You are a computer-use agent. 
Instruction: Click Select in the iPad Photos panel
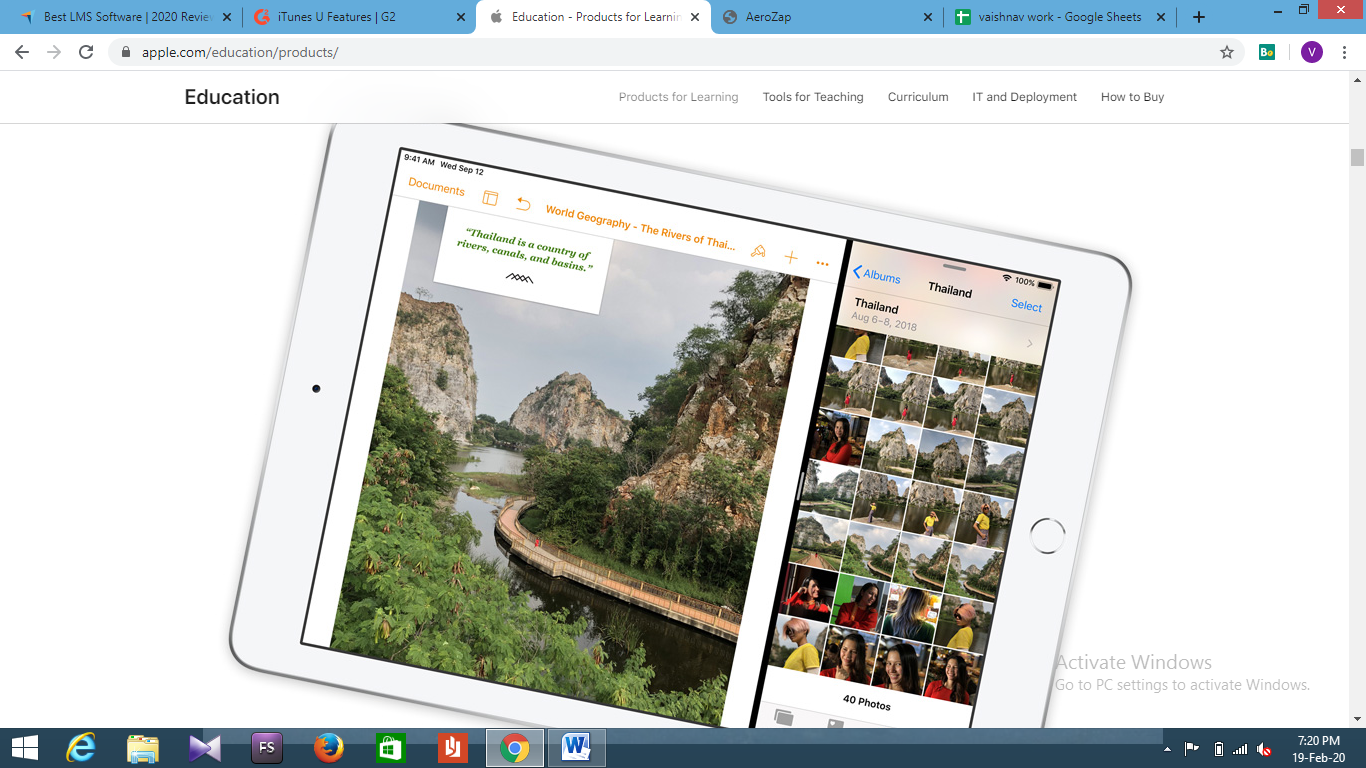(1027, 305)
